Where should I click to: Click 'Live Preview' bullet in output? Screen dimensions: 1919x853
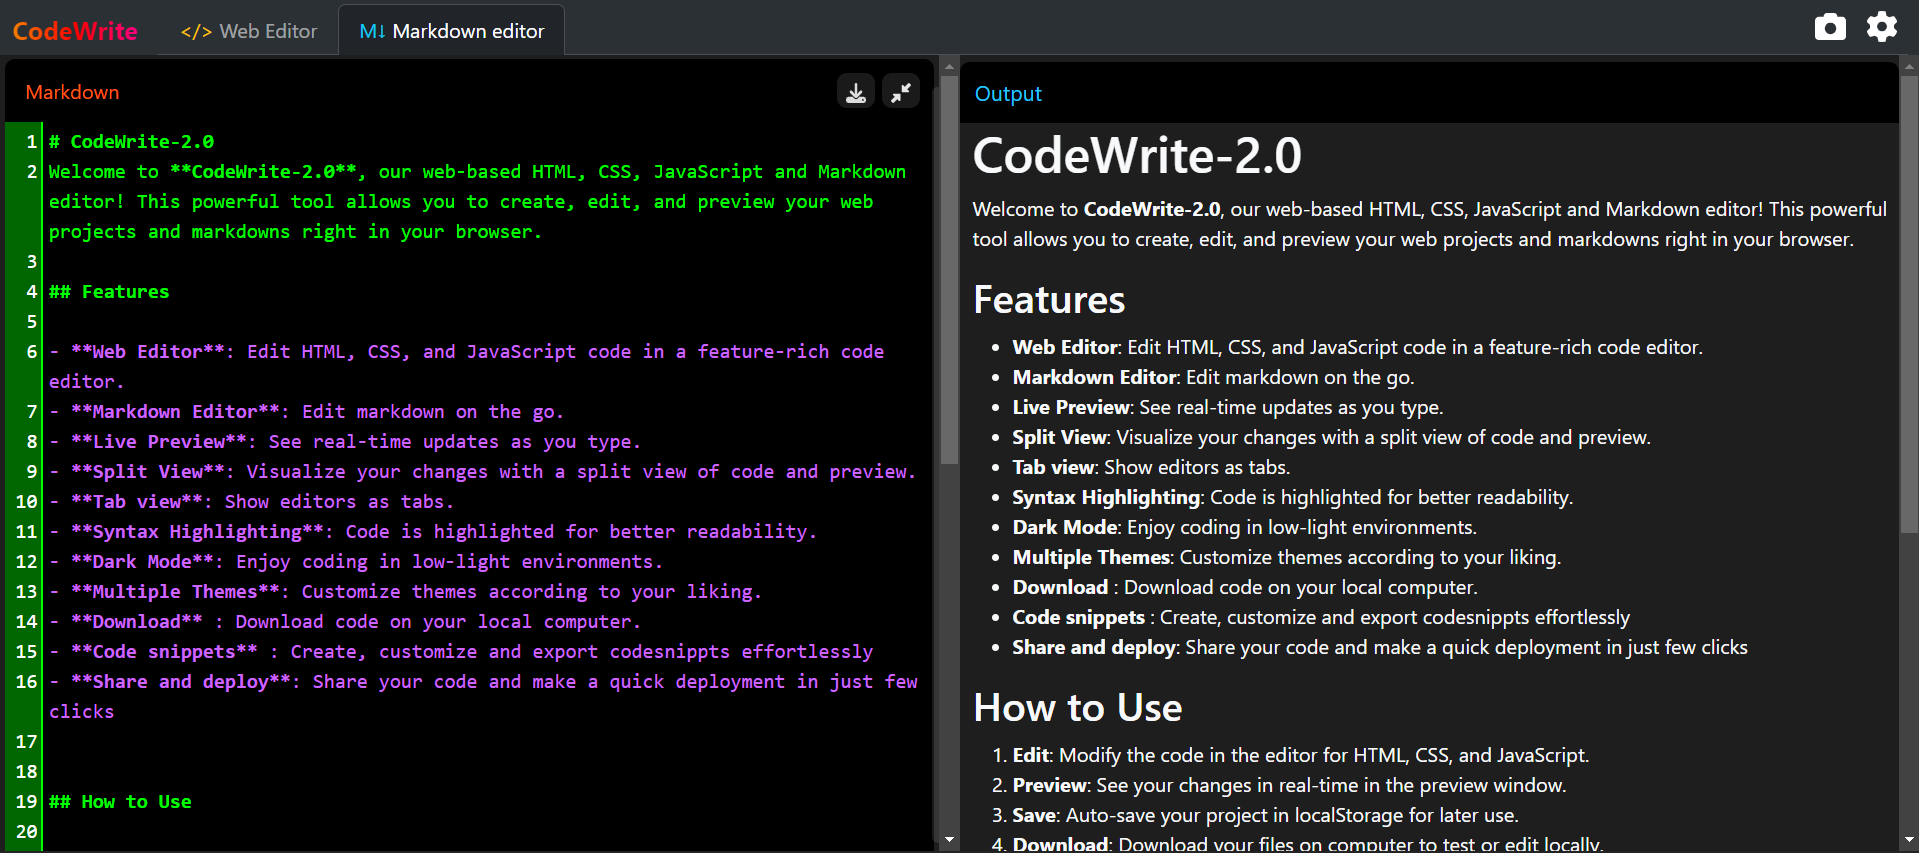tap(1228, 407)
